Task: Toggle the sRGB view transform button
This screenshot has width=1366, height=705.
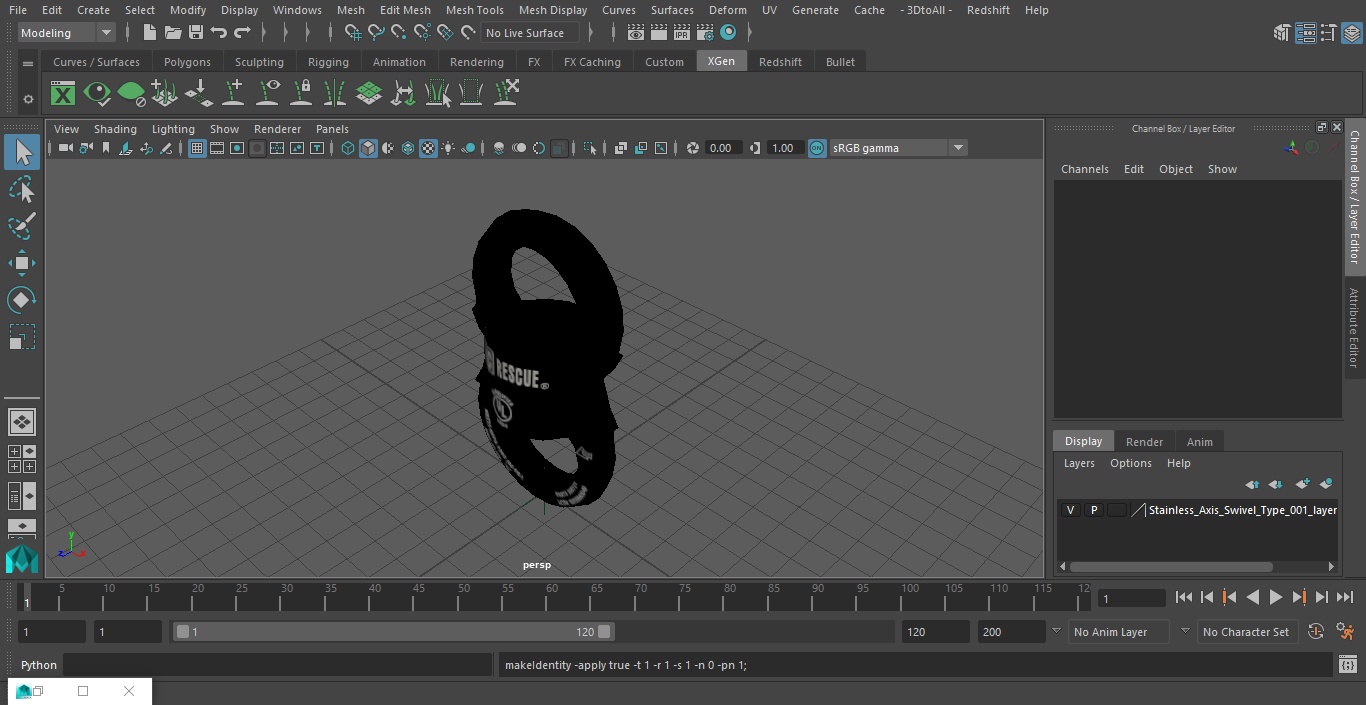Action: click(817, 148)
